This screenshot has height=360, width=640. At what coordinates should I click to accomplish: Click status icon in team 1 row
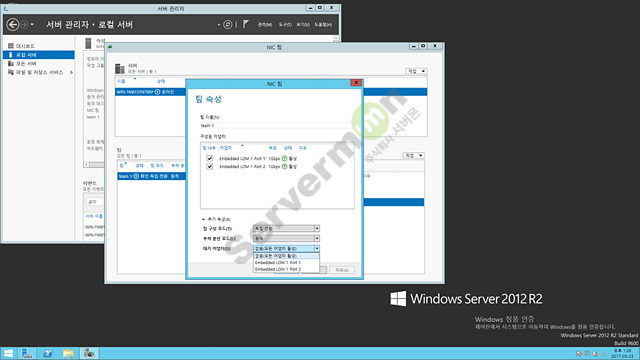[136, 176]
